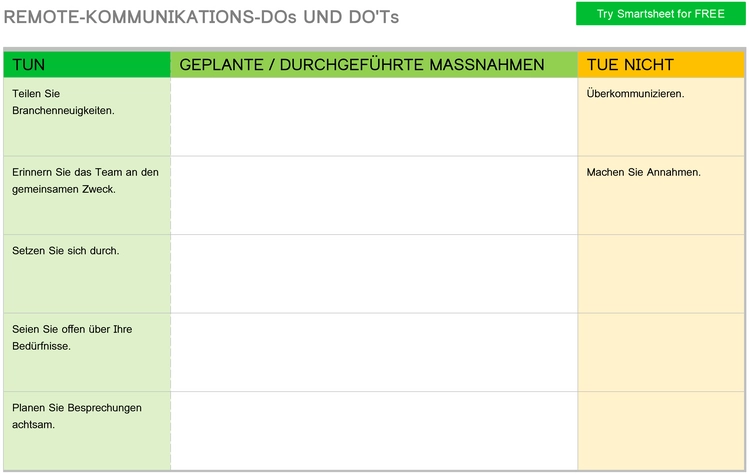The image size is (749, 474).
Task: Select the cell Seien Sie offen über Ihre Bedürfnisse
Action: (x=87, y=353)
